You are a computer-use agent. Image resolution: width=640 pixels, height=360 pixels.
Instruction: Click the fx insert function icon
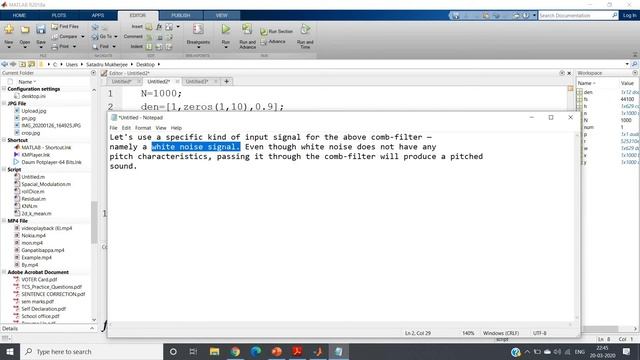[159, 27]
